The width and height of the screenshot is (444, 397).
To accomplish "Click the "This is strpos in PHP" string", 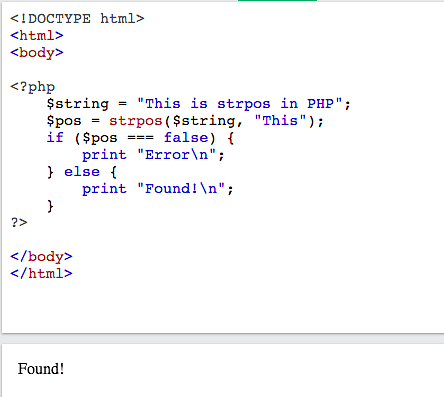I will click(240, 104).
